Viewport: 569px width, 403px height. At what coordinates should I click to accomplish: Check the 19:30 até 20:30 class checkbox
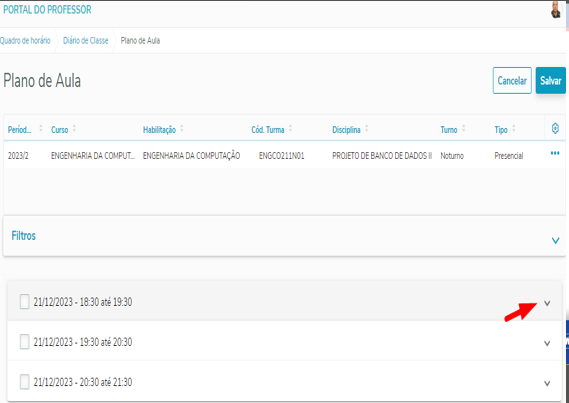25,342
